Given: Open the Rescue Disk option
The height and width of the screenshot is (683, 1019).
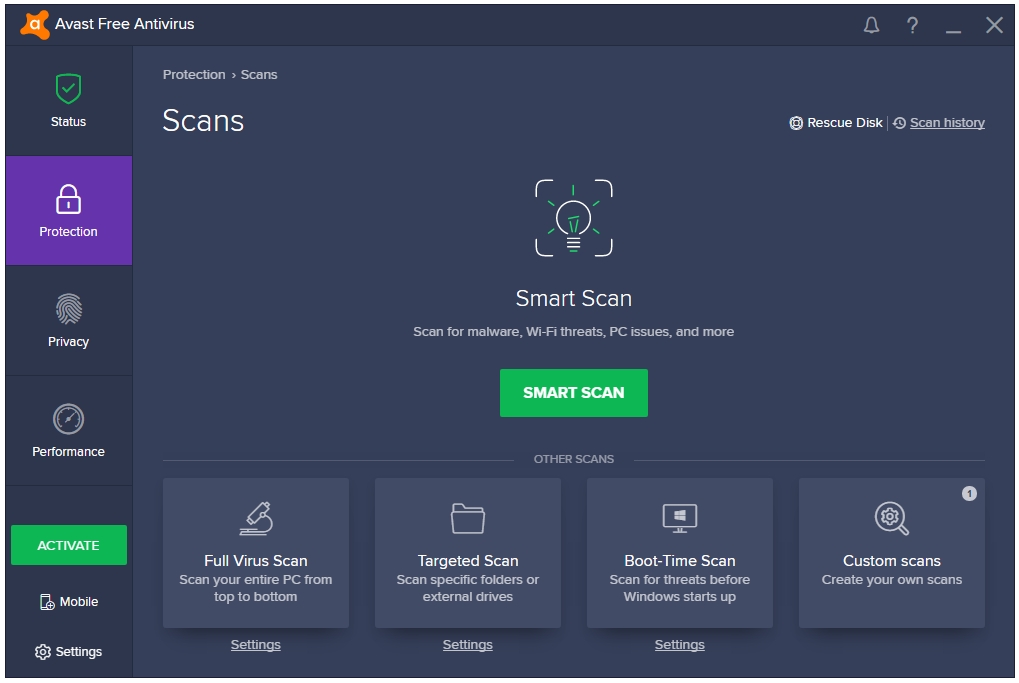Looking at the screenshot, I should point(836,123).
